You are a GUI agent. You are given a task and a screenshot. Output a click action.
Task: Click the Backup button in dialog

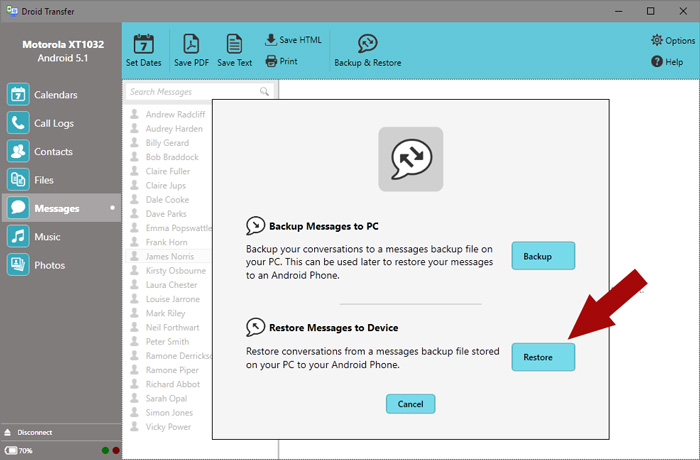coord(543,256)
